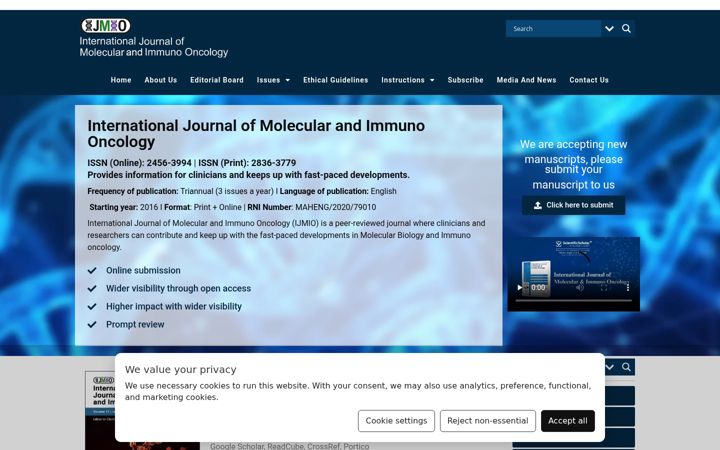
Task: Click the lower search magnifier icon below the video
Action: pyautogui.click(x=626, y=367)
